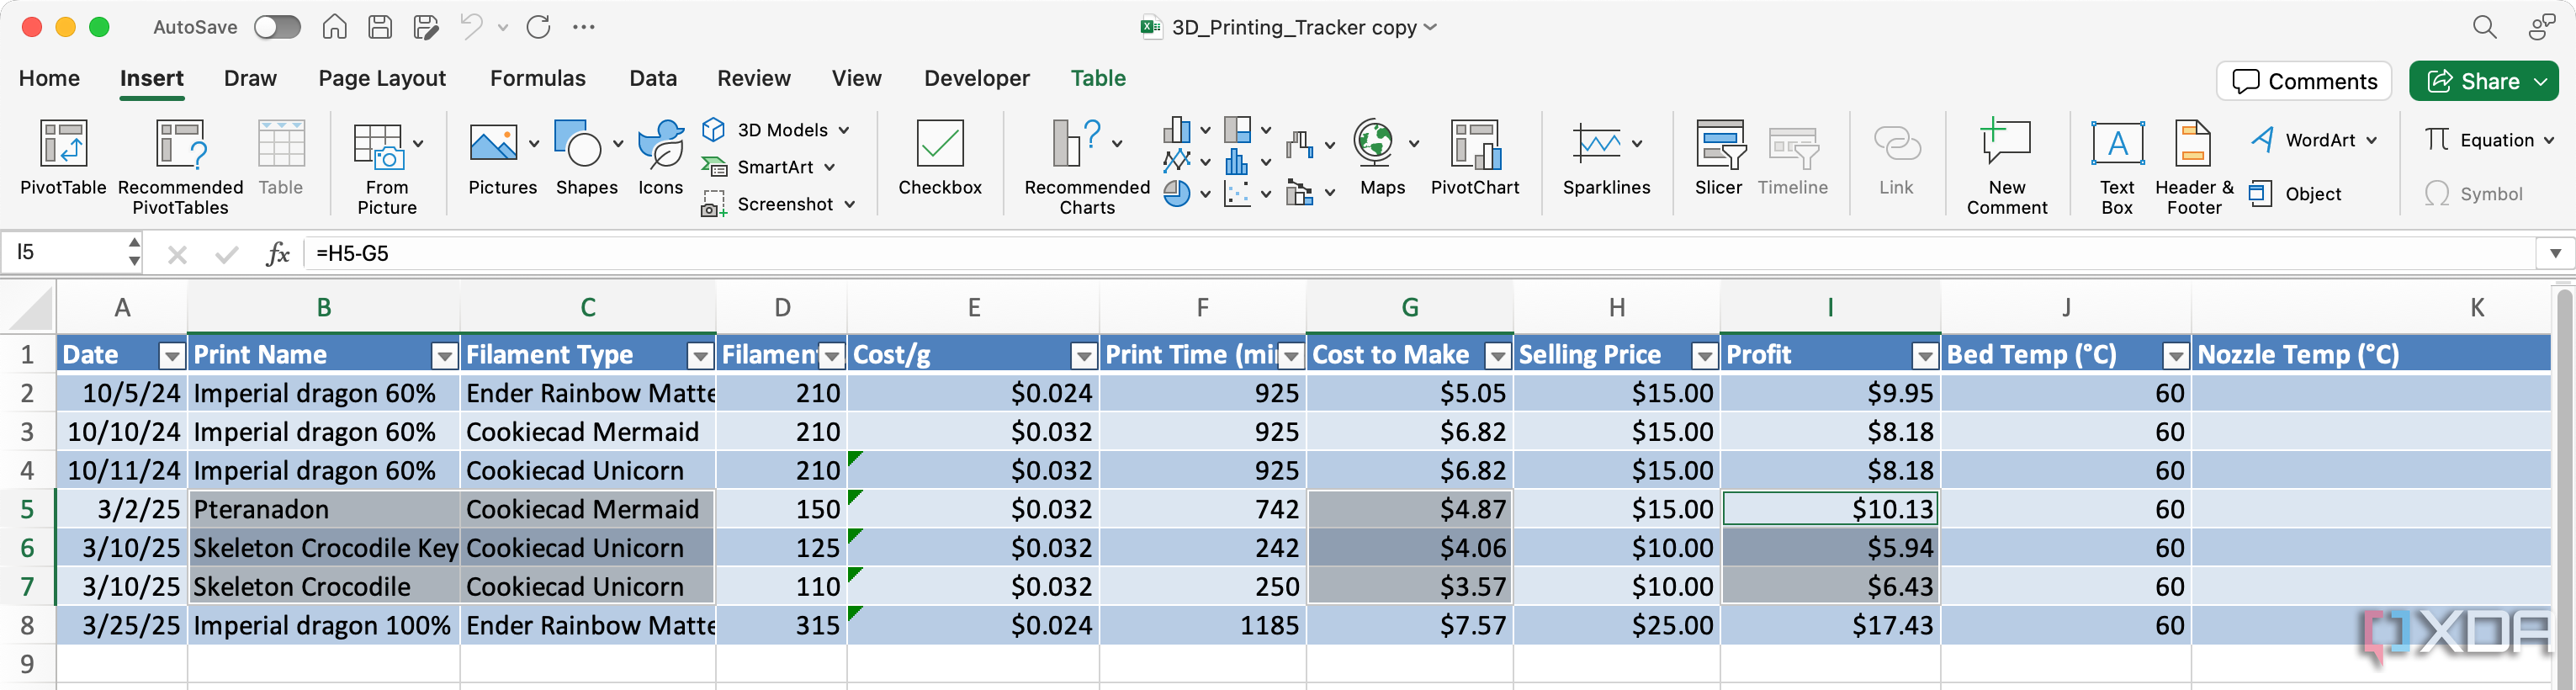
Task: Click the Save icon in title bar
Action: click(x=380, y=27)
